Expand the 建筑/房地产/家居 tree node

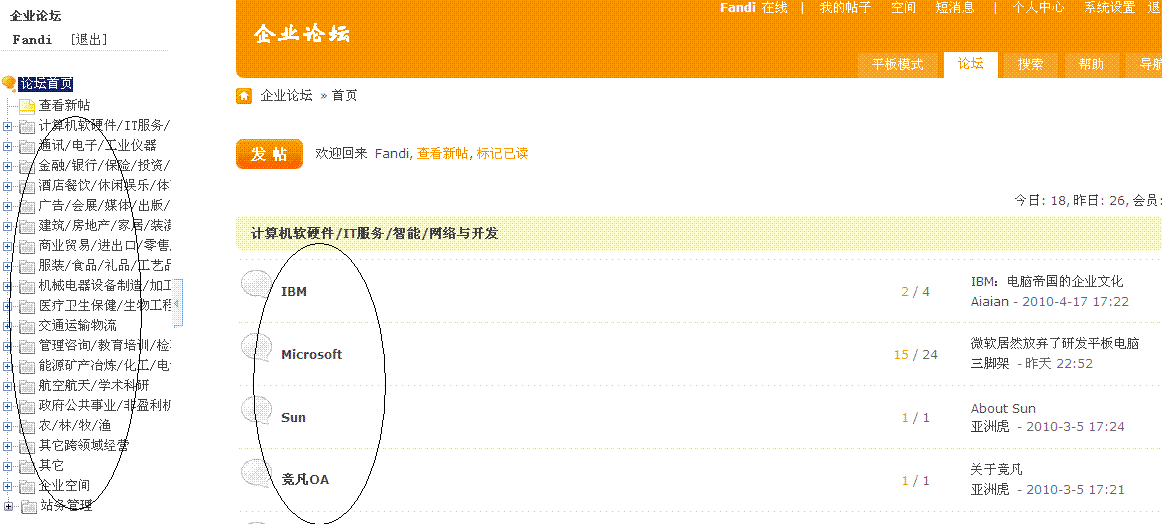click(7, 226)
